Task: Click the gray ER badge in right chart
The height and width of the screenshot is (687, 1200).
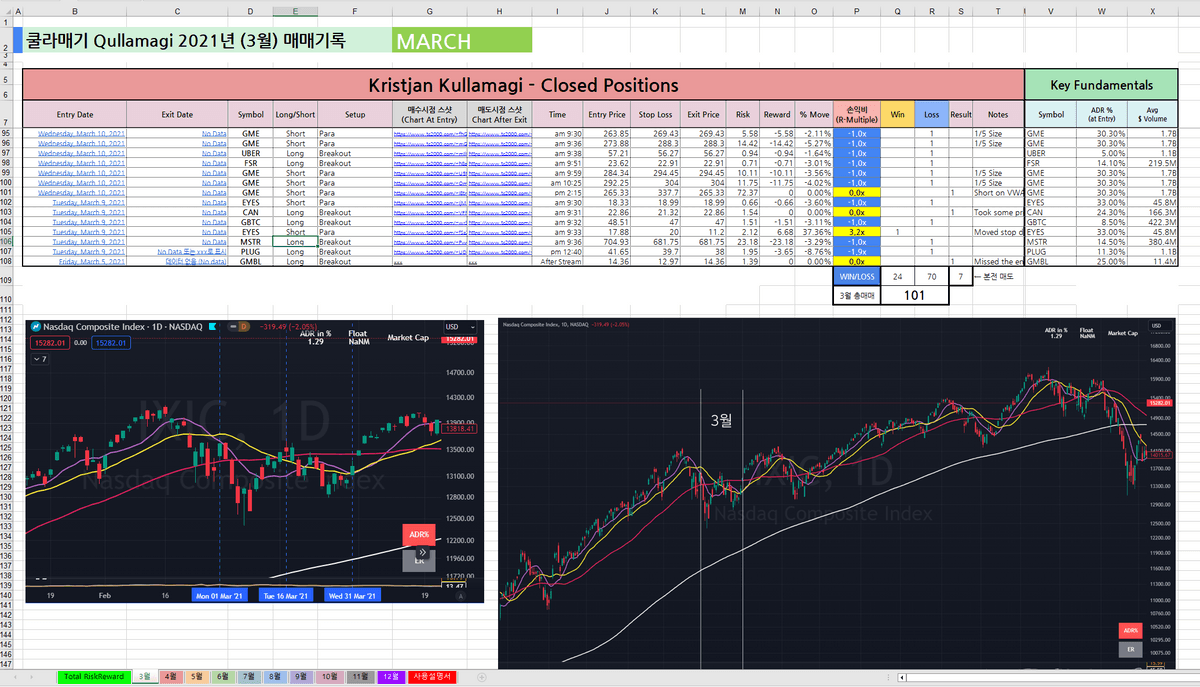Action: pos(1130,650)
